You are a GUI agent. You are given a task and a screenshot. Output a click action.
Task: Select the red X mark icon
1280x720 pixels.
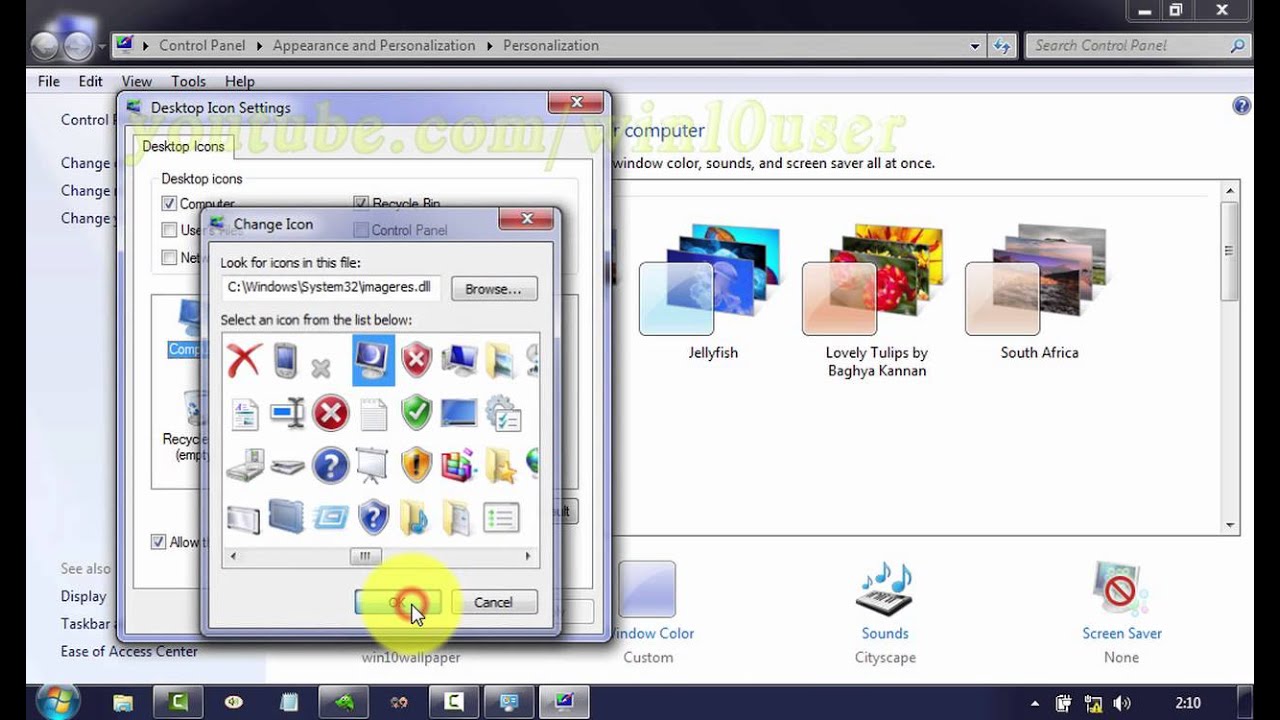click(x=244, y=359)
